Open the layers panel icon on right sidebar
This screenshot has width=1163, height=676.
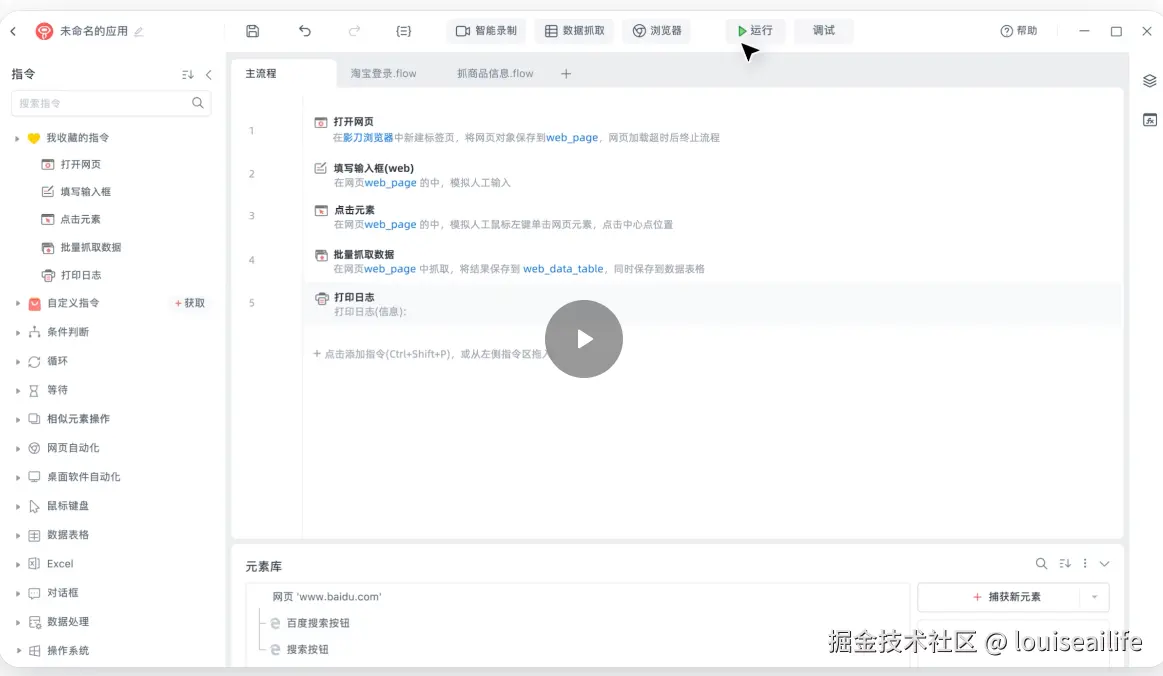pos(1149,81)
